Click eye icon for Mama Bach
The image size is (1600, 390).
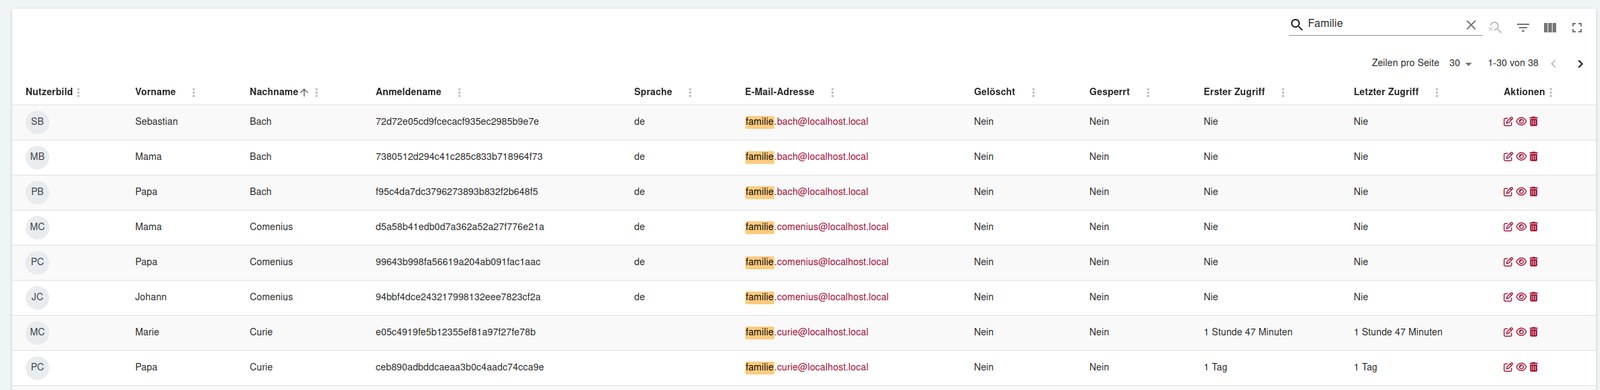(x=1521, y=157)
